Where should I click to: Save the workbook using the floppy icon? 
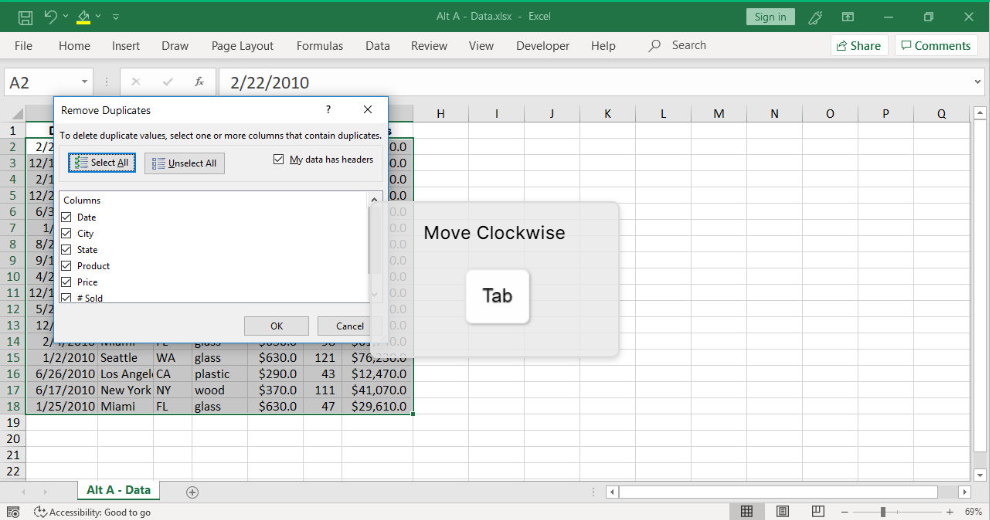coord(25,17)
